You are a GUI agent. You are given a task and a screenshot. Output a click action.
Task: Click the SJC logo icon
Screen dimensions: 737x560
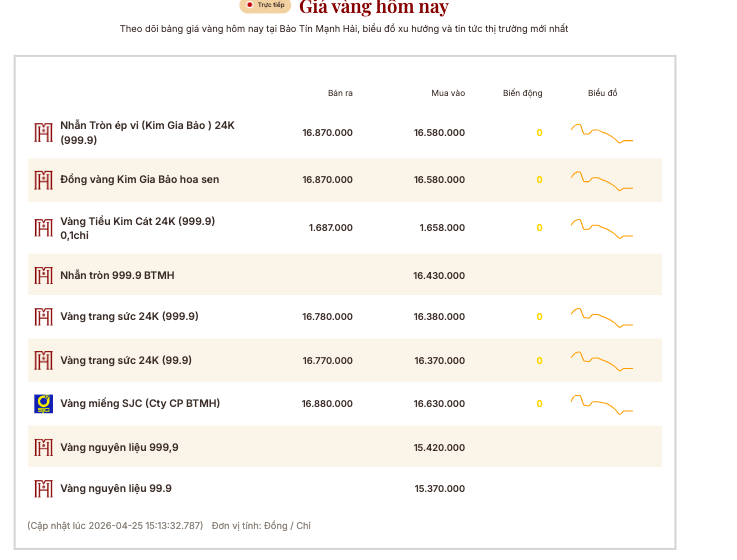point(43,404)
